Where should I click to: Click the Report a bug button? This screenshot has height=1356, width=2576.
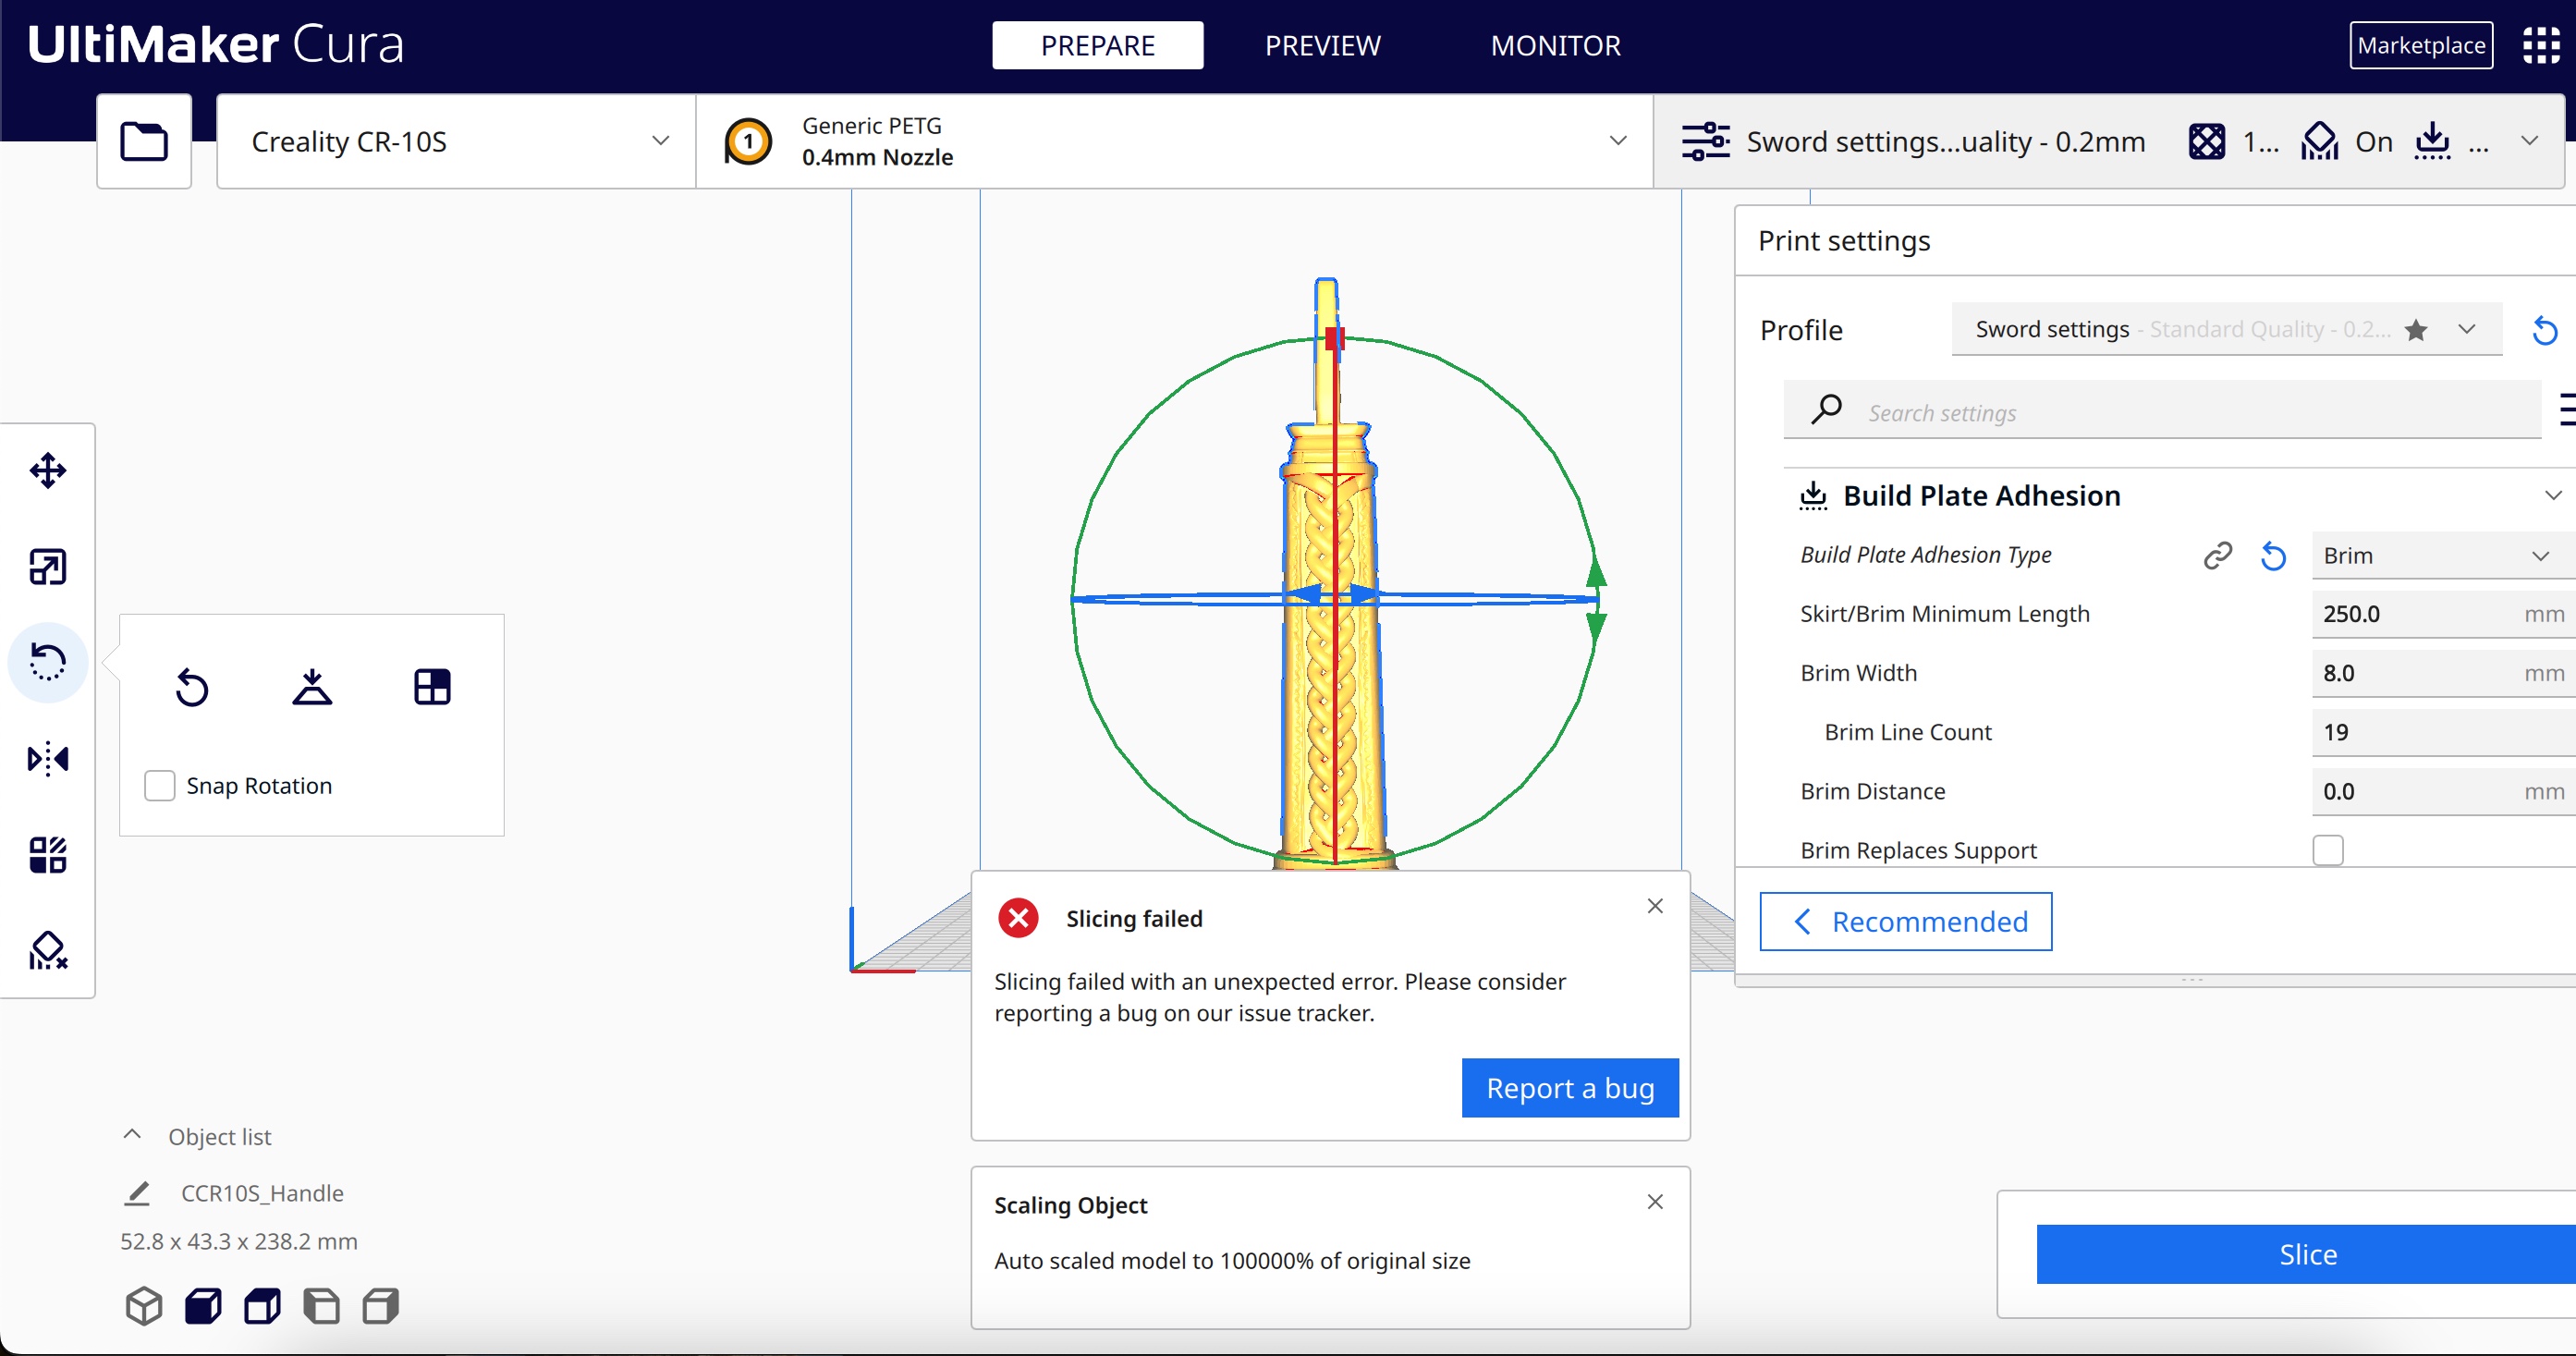point(1568,1087)
